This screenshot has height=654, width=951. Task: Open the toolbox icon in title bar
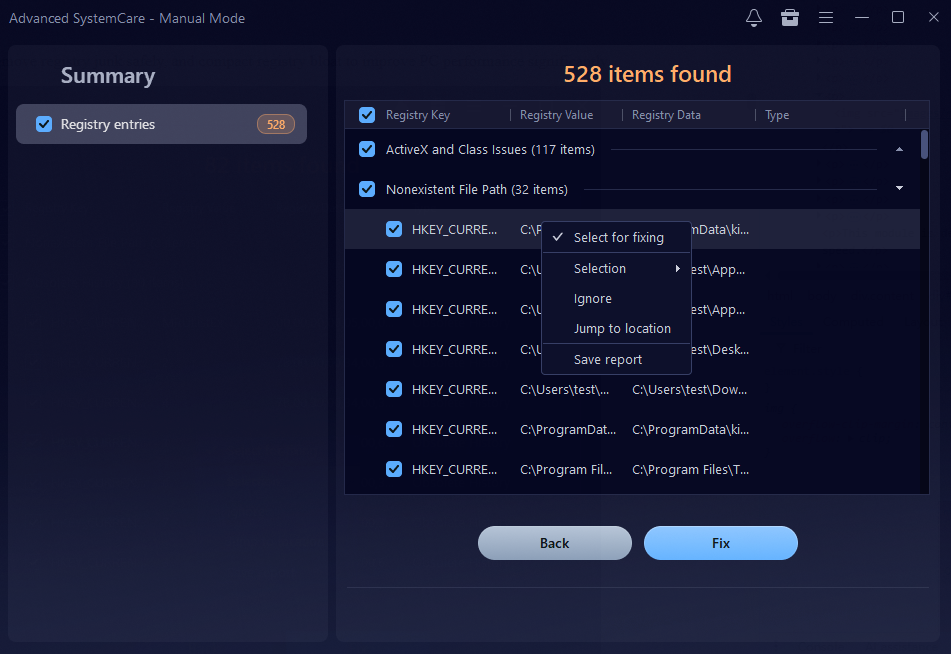pyautogui.click(x=790, y=18)
